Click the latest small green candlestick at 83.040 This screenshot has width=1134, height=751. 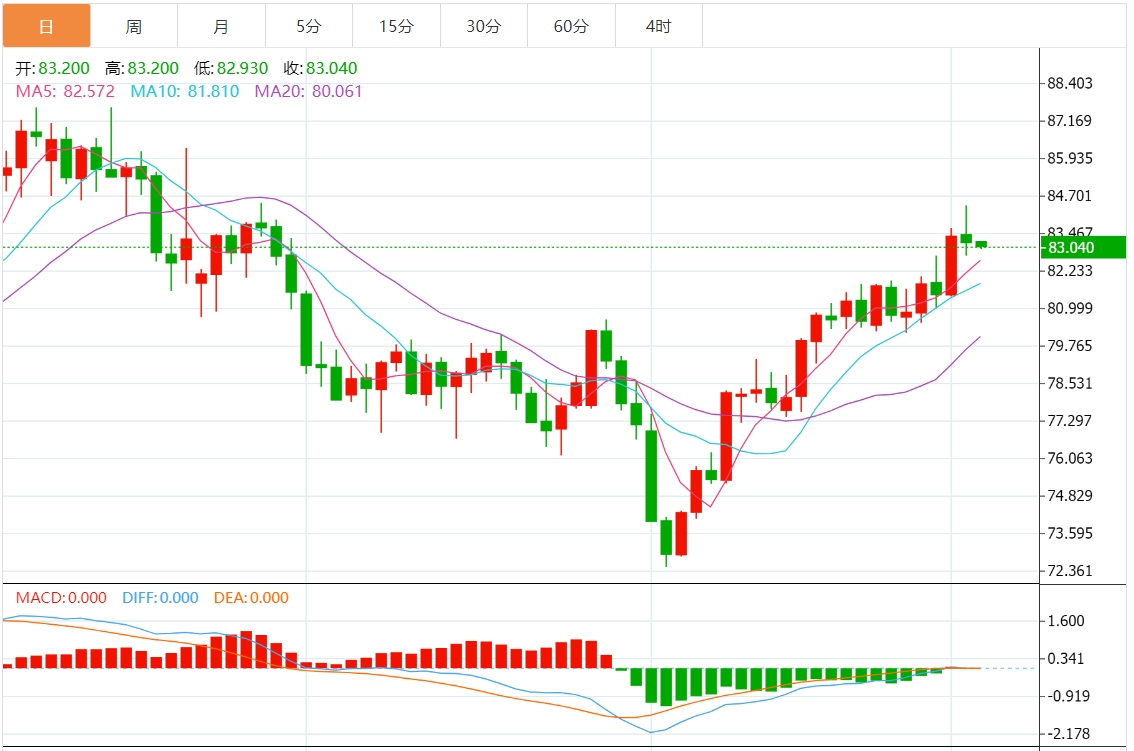click(x=981, y=245)
